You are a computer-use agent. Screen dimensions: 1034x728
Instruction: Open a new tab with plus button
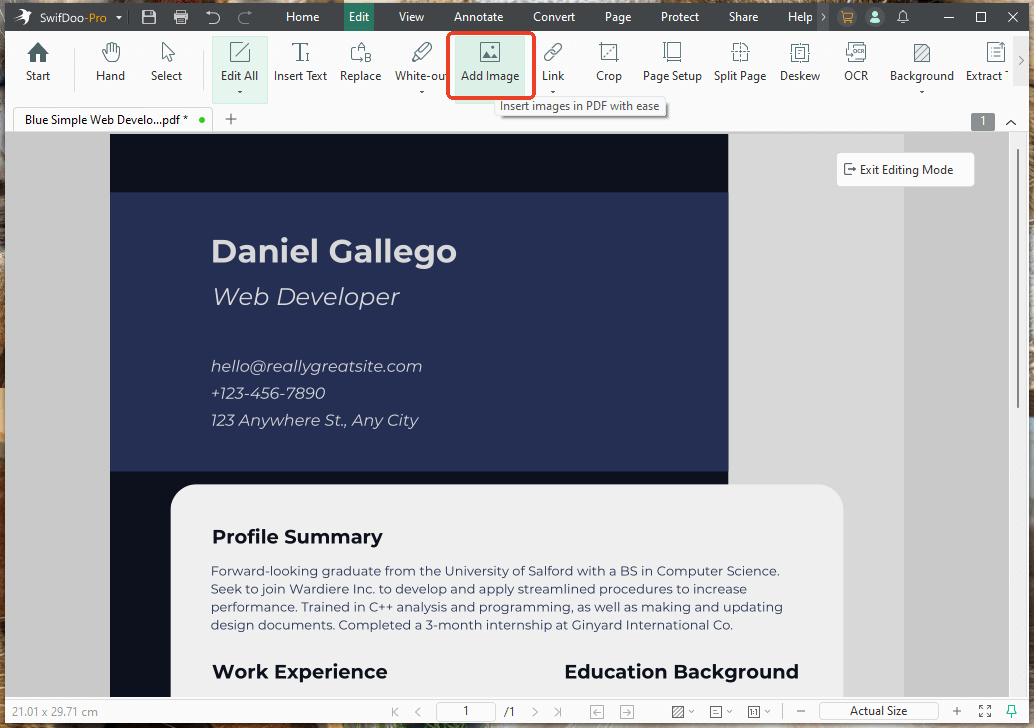point(231,119)
